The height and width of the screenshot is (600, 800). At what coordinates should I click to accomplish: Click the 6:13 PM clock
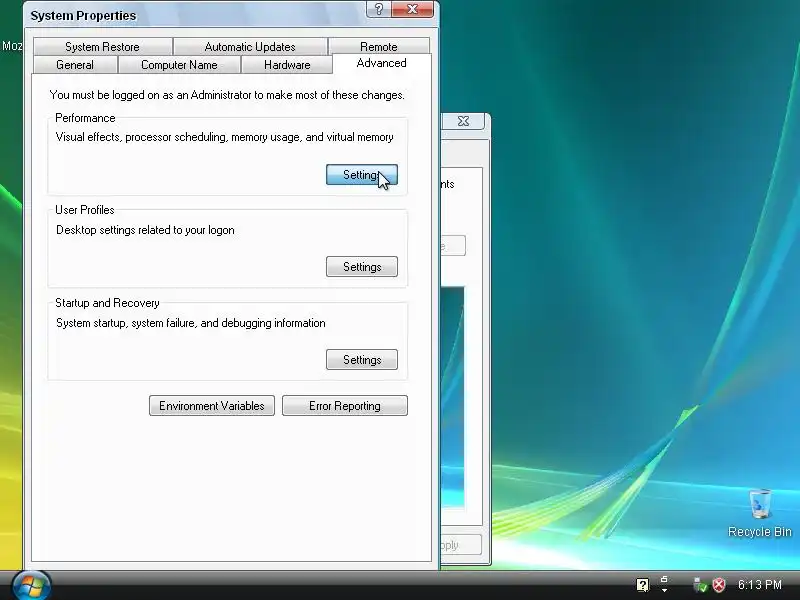760,585
